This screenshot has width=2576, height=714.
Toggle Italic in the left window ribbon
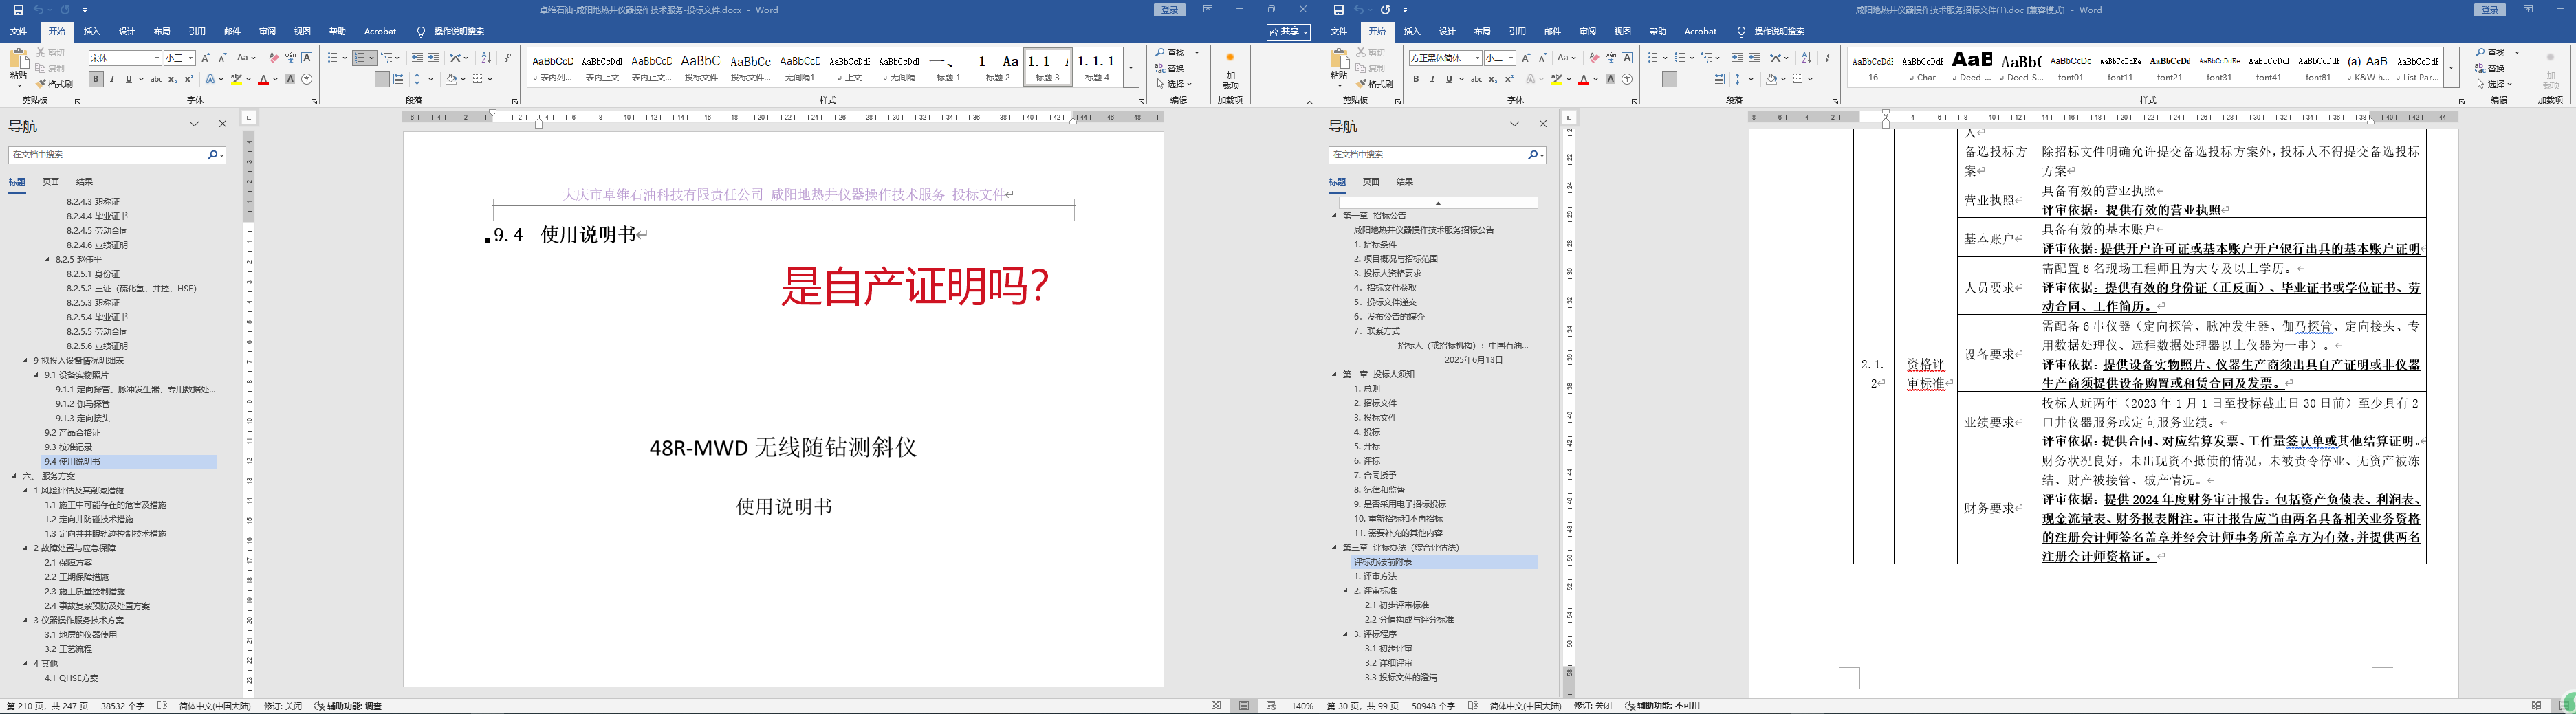112,79
